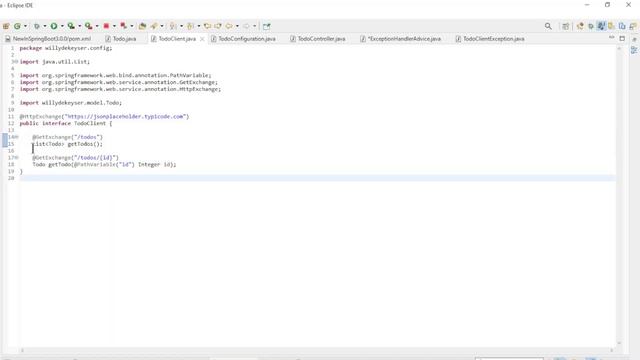Image resolution: width=640 pixels, height=360 pixels.
Task: Open the TodoController.java tab
Action: [x=318, y=39]
